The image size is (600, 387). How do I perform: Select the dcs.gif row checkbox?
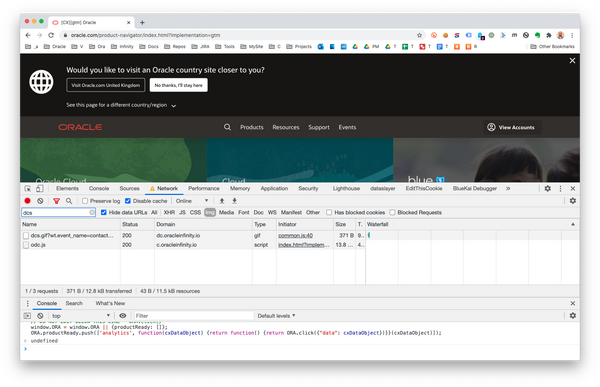pyautogui.click(x=26, y=236)
